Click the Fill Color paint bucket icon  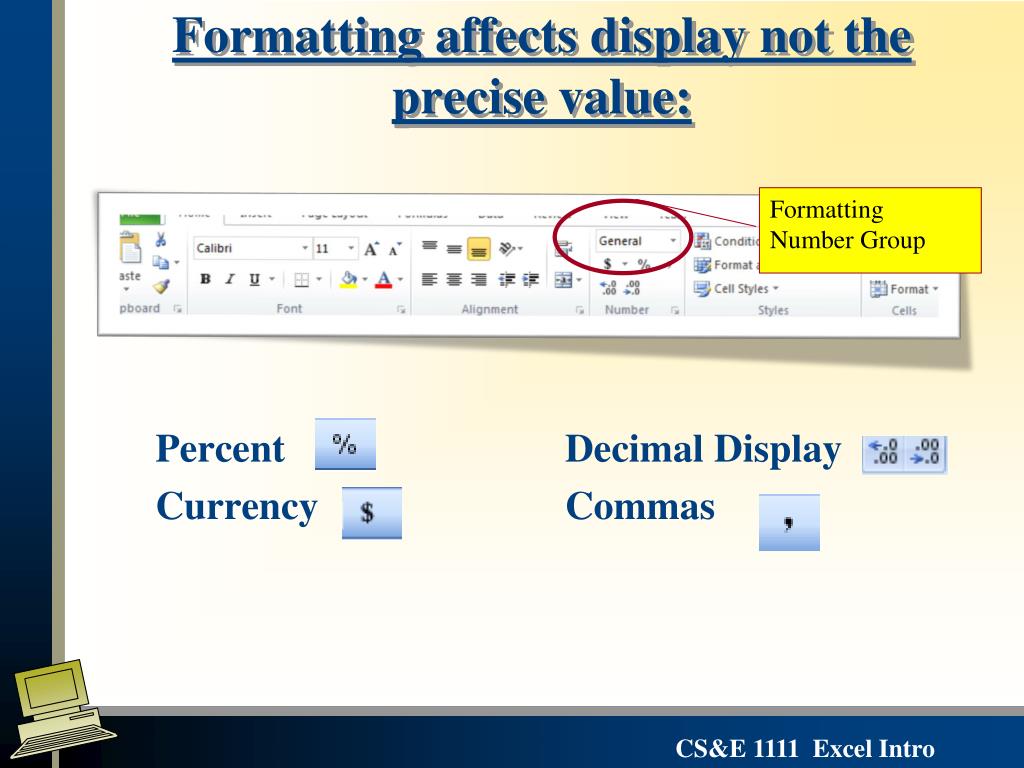coord(349,278)
